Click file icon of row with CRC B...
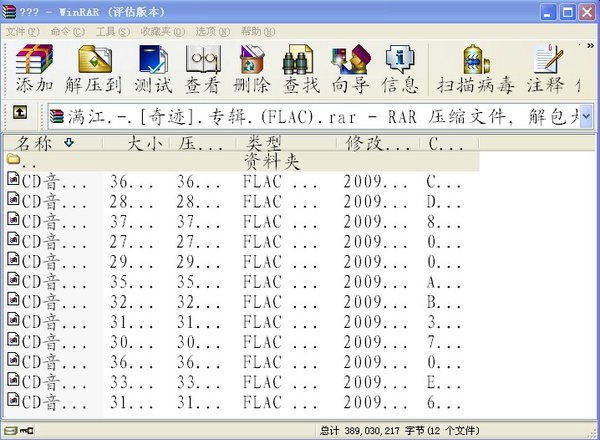Screen dimensions: 600x440 pyautogui.click(x=13, y=298)
